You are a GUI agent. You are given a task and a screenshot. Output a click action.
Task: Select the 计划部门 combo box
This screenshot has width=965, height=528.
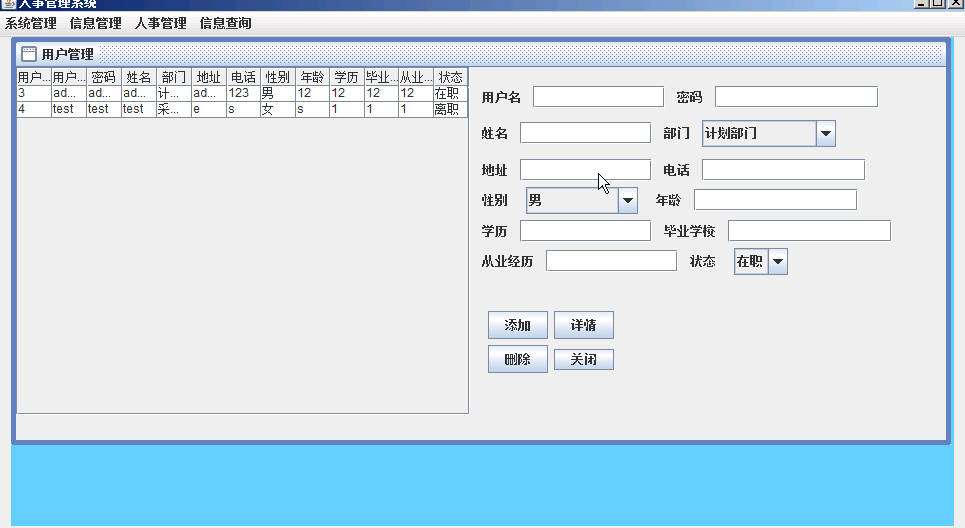[769, 134]
